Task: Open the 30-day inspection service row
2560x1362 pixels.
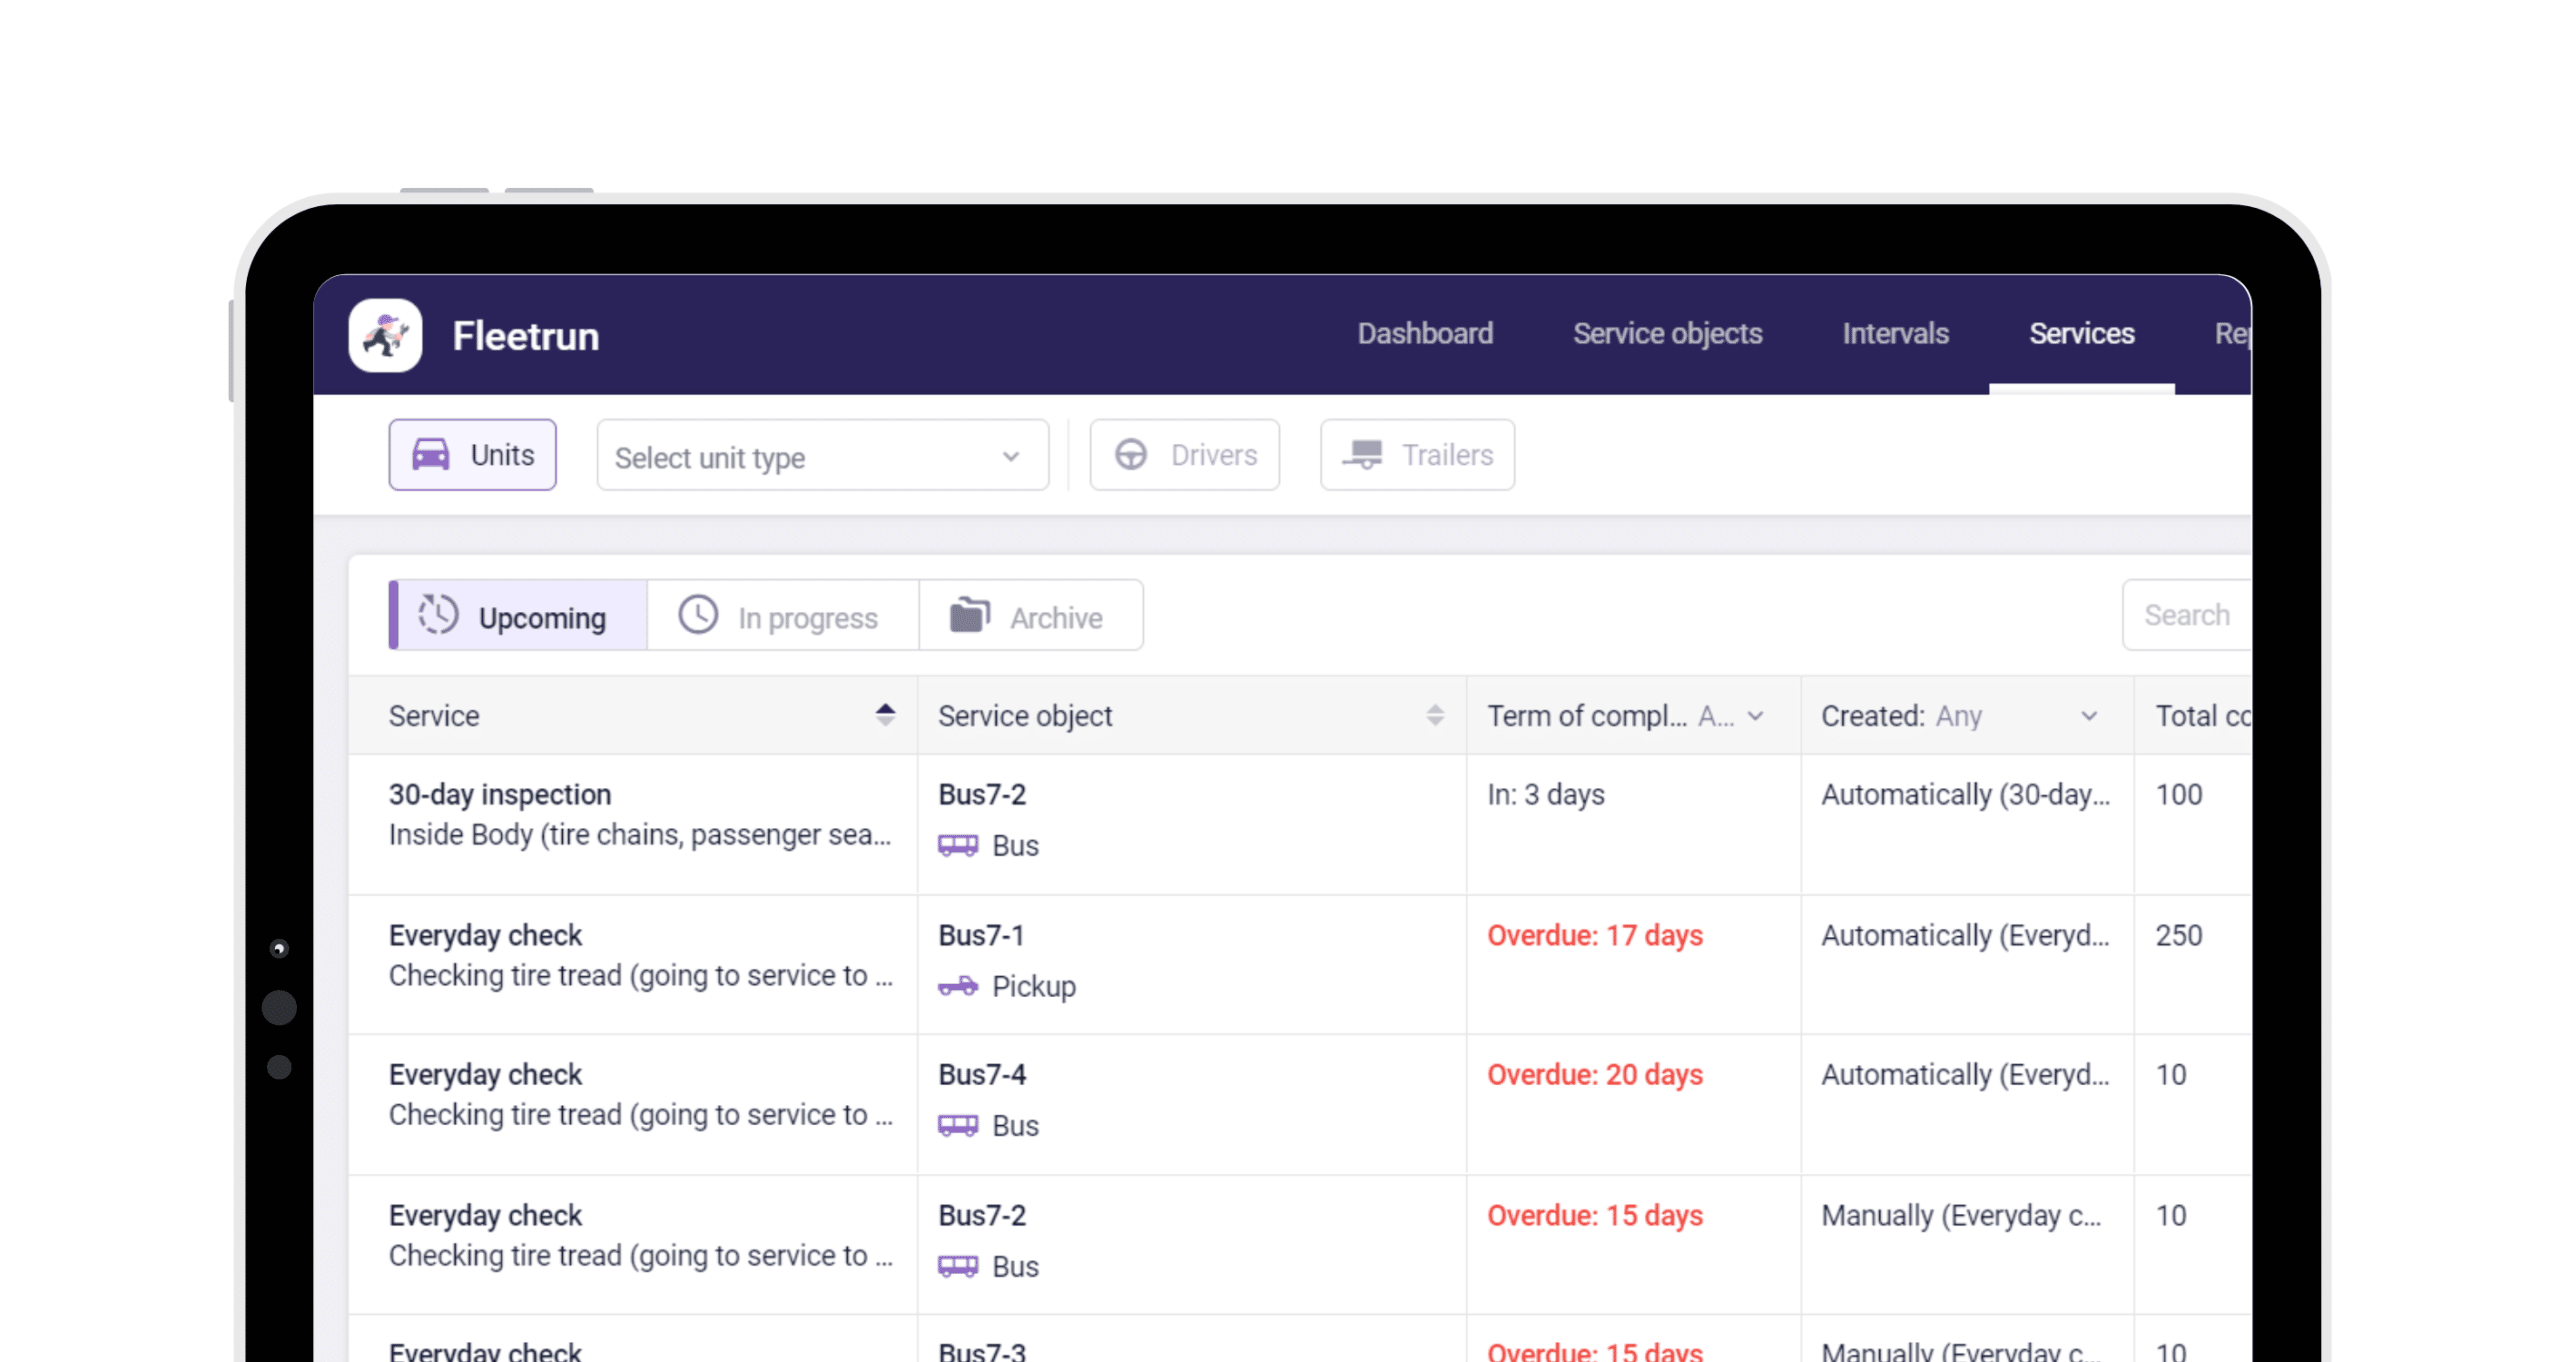Action: (500, 795)
